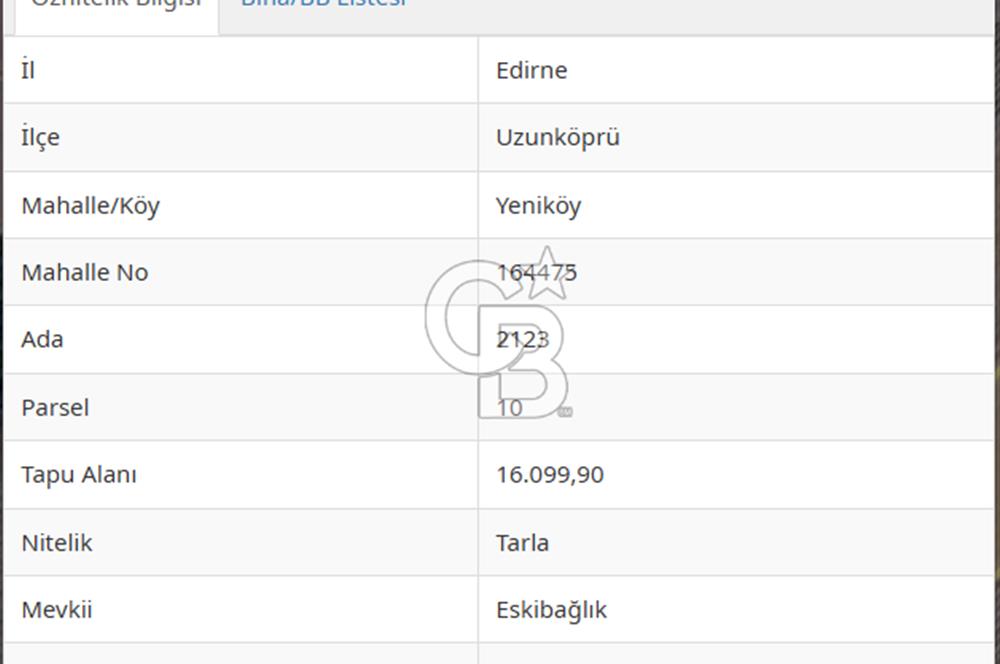Click the Edirne province value

pyautogui.click(x=531, y=70)
